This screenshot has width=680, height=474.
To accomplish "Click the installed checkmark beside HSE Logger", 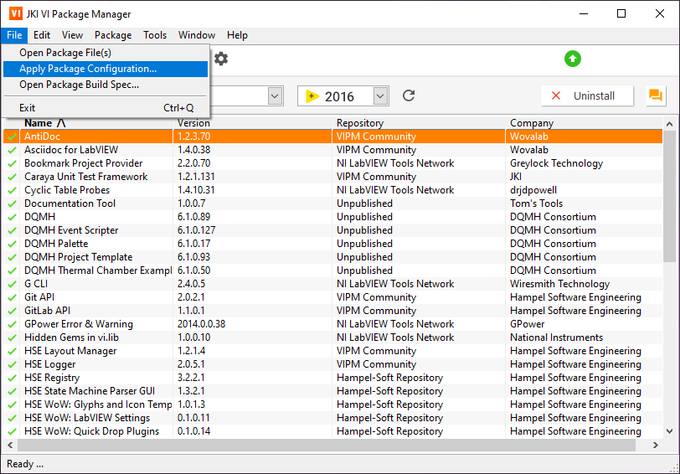I will point(12,364).
